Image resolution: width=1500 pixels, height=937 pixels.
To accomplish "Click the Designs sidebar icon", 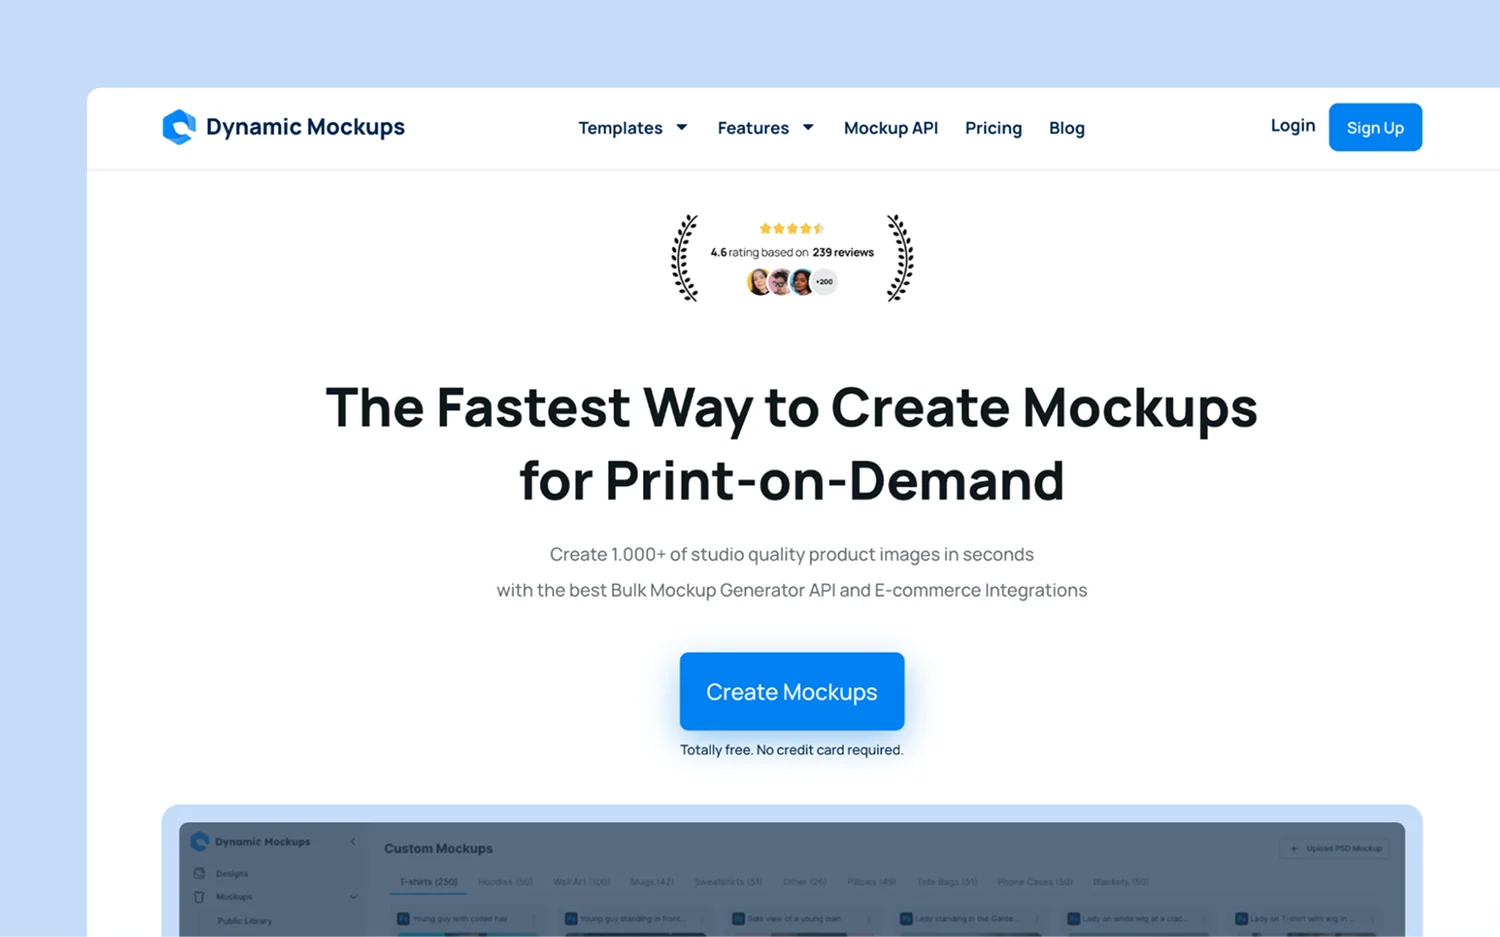I will pos(199,873).
